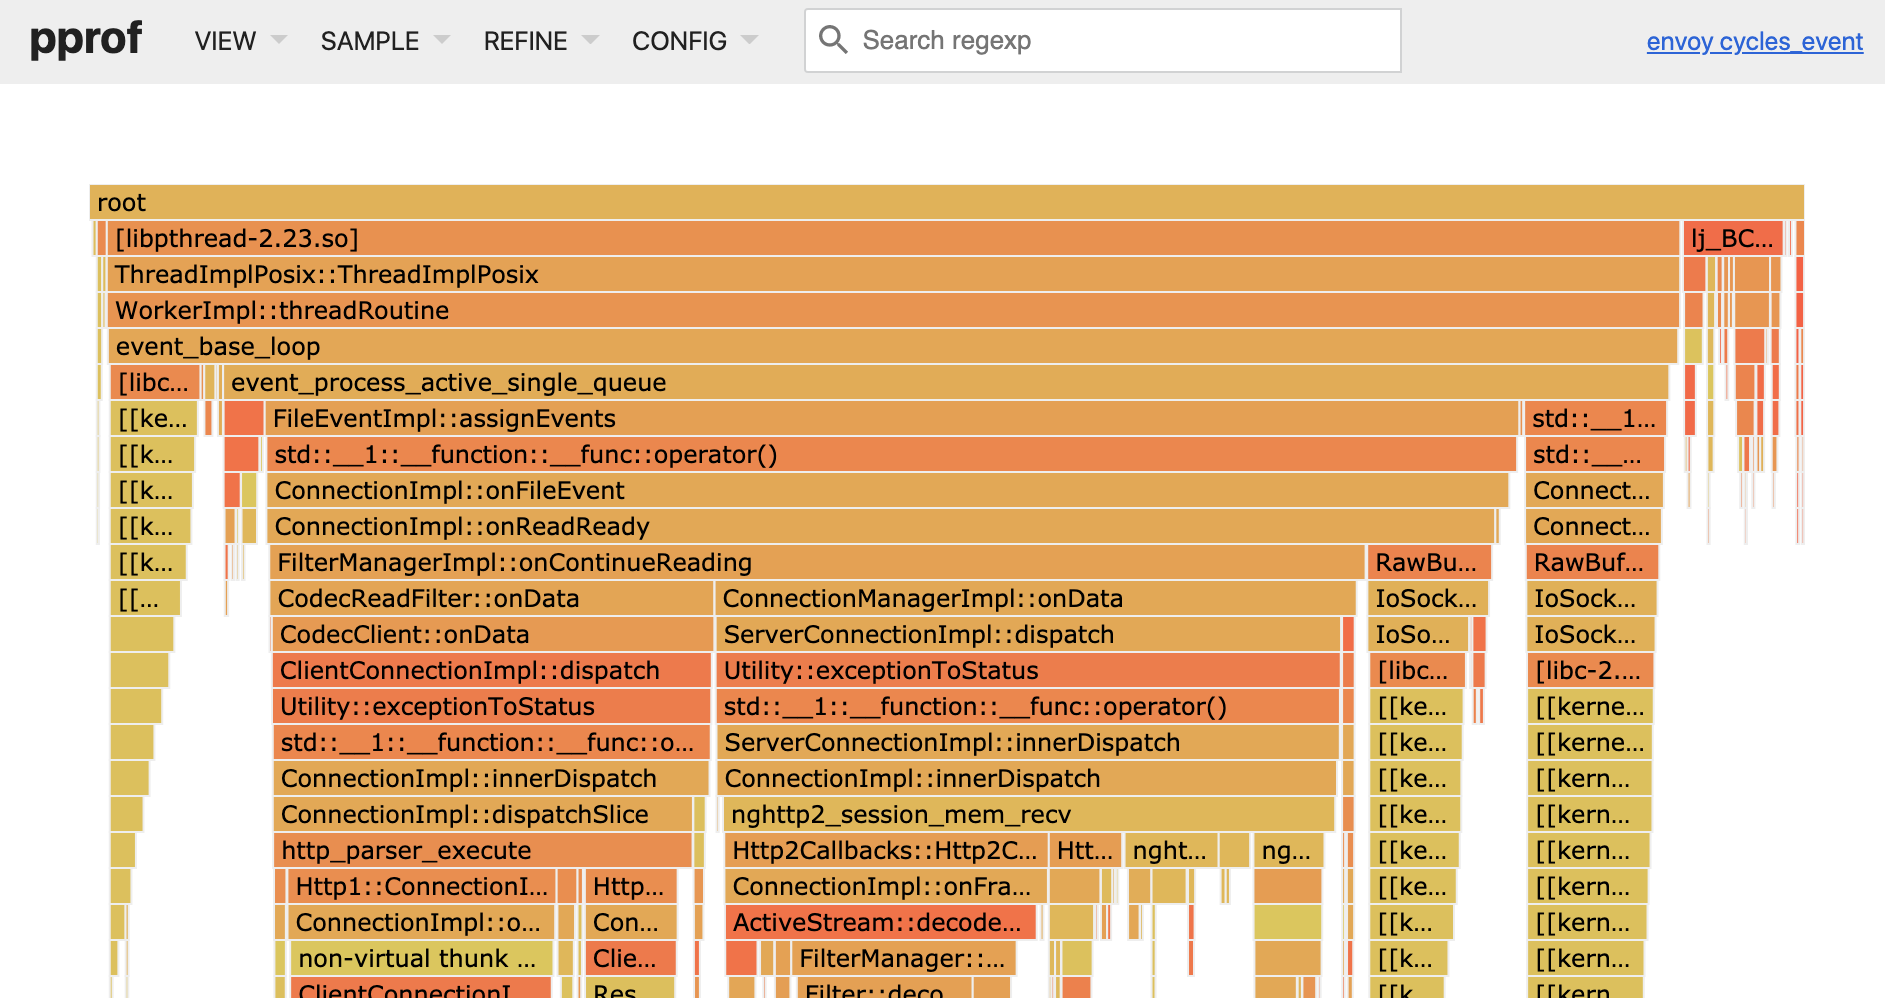Screen dimensions: 1885x998
Task: Select the CodecClient::onData frame
Action: (491, 634)
